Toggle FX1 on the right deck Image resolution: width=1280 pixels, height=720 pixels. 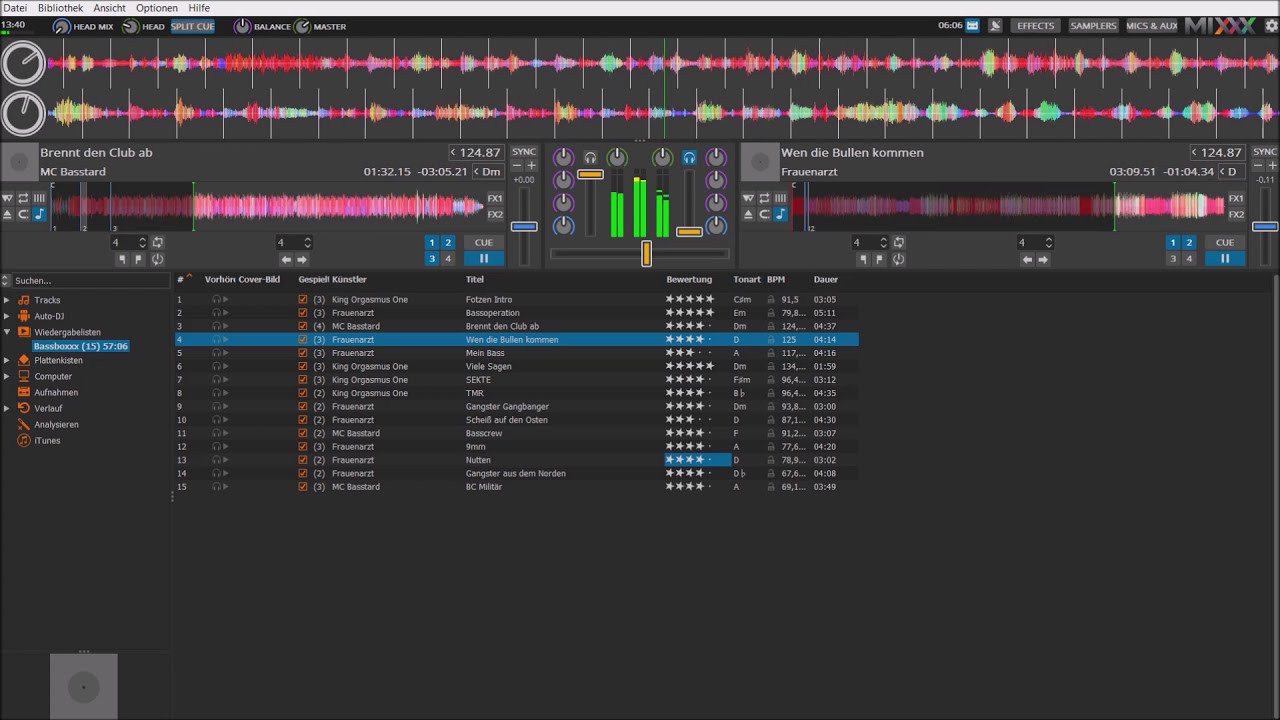tap(1236, 198)
